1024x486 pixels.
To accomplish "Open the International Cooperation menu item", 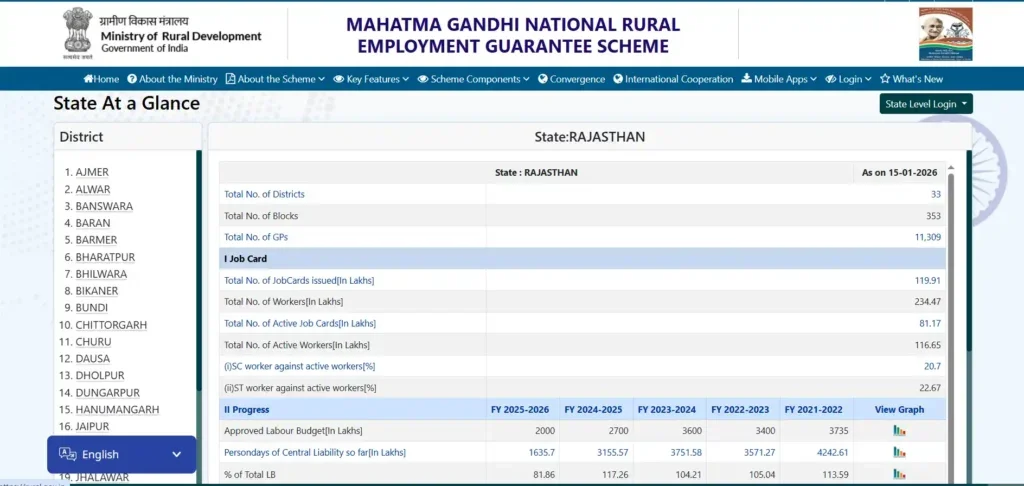I will coord(673,79).
